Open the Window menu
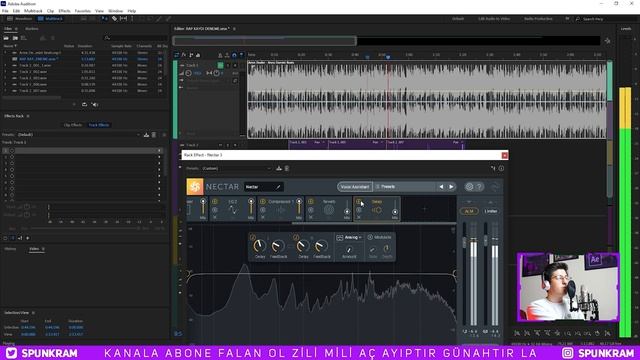Screen dimensions: 640x360 click(x=116, y=11)
